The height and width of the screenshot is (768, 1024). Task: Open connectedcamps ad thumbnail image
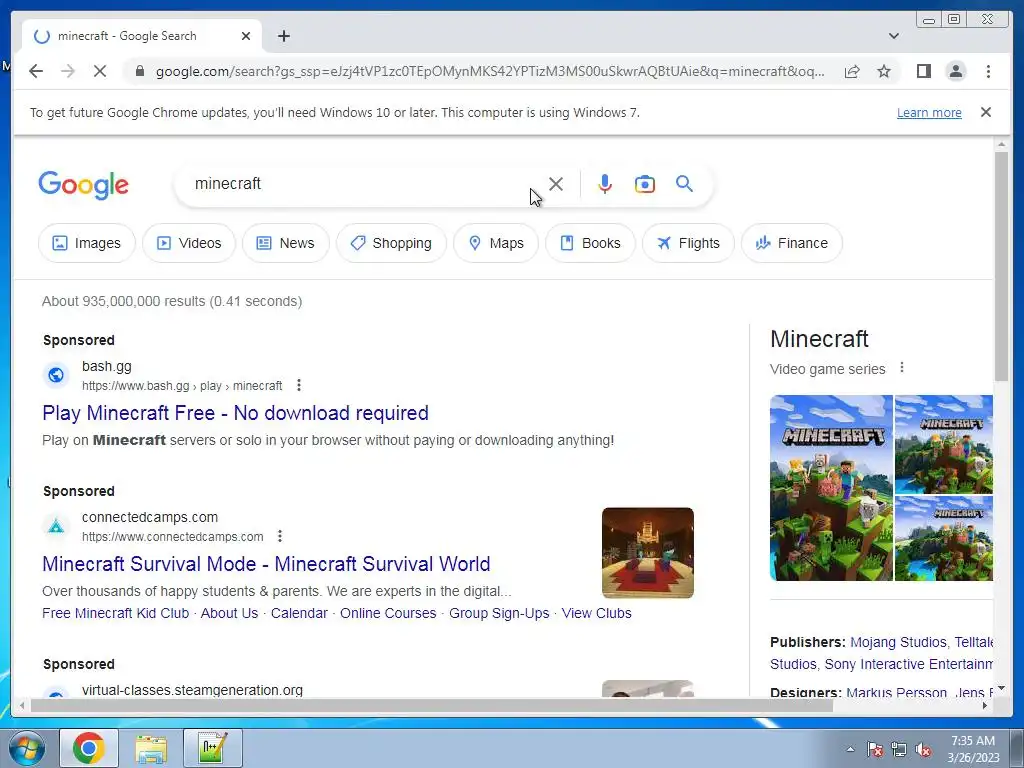648,552
